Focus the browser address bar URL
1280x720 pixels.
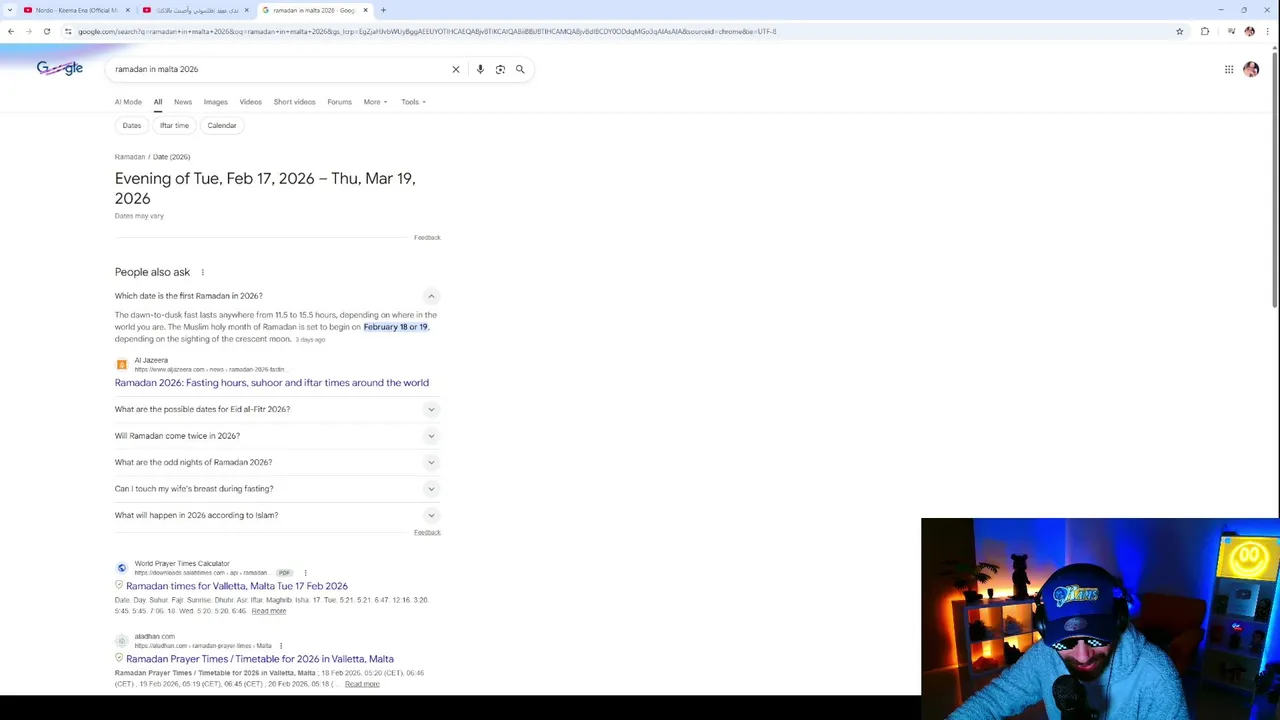tap(427, 31)
